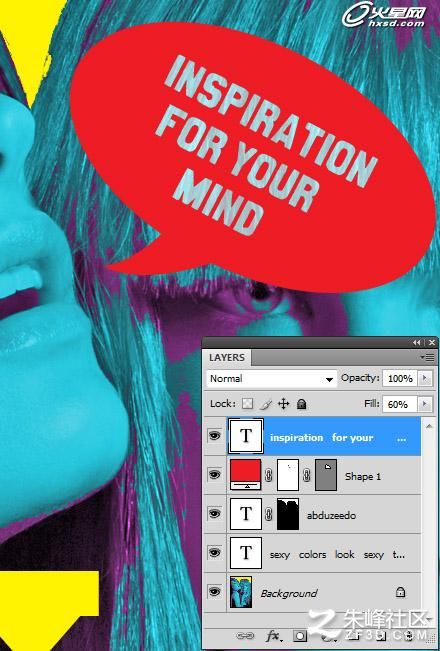Open the Normal blend mode dropdown
Screen dimensions: 440x651
click(271, 379)
